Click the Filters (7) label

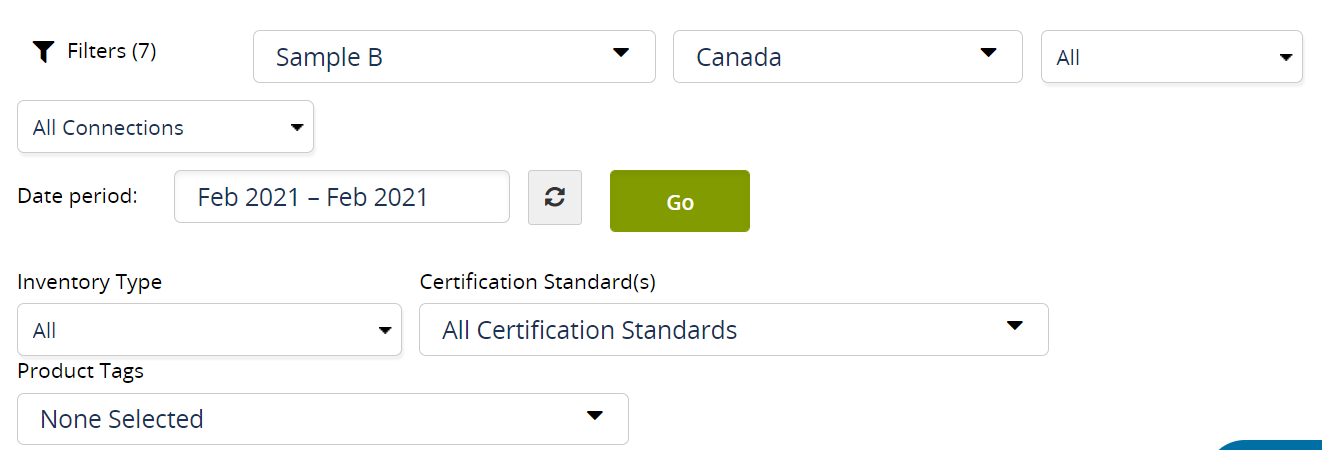pyautogui.click(x=112, y=51)
